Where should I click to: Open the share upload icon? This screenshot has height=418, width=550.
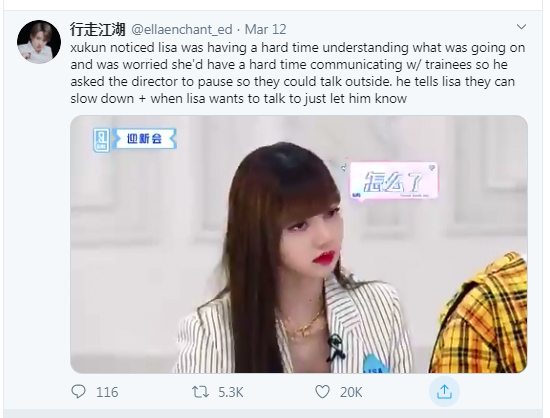pos(444,391)
